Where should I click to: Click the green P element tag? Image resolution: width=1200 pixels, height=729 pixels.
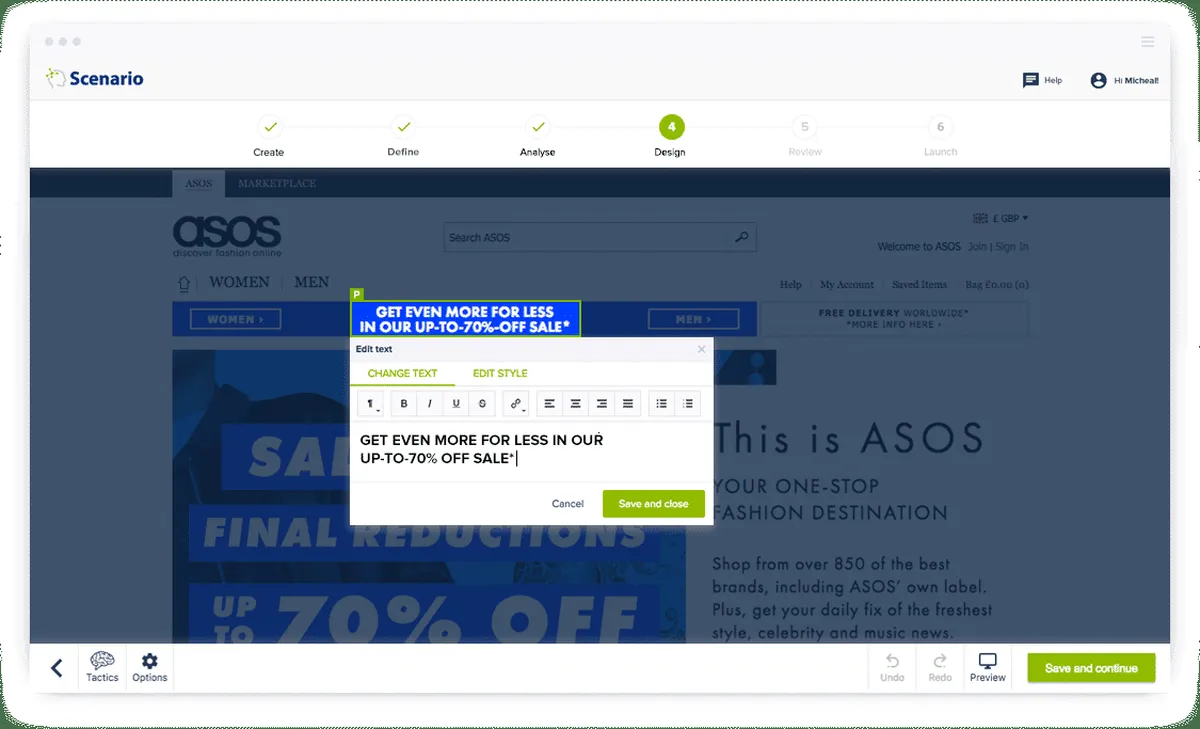[x=357, y=295]
